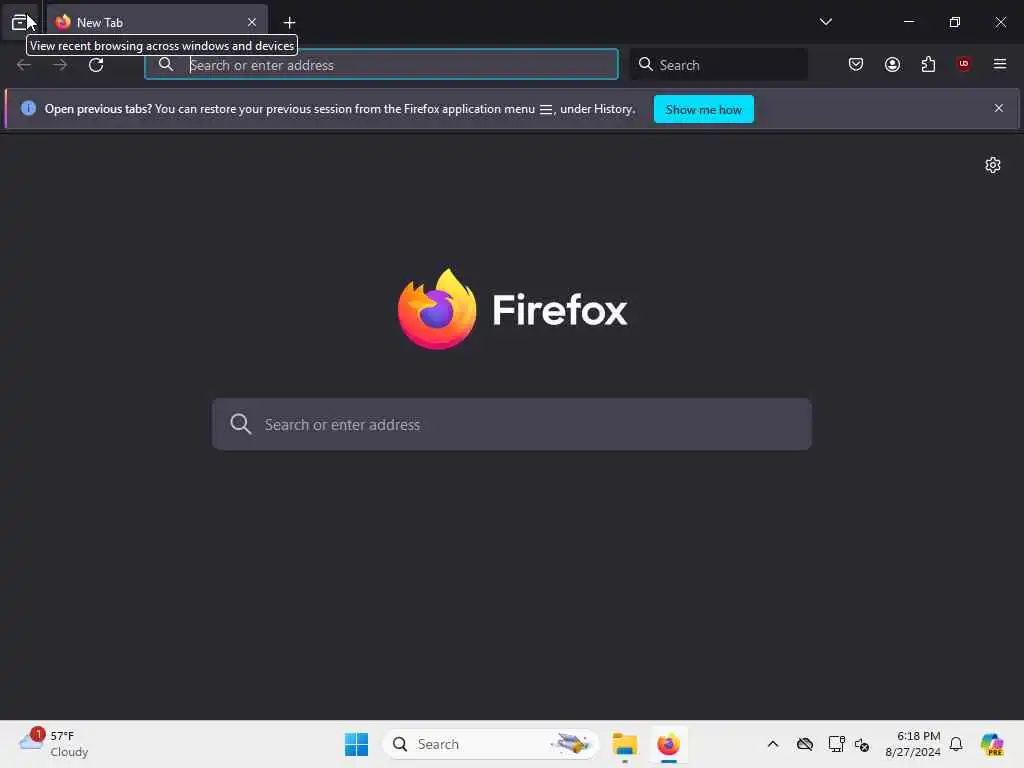Click the Show me how button

click(703, 109)
